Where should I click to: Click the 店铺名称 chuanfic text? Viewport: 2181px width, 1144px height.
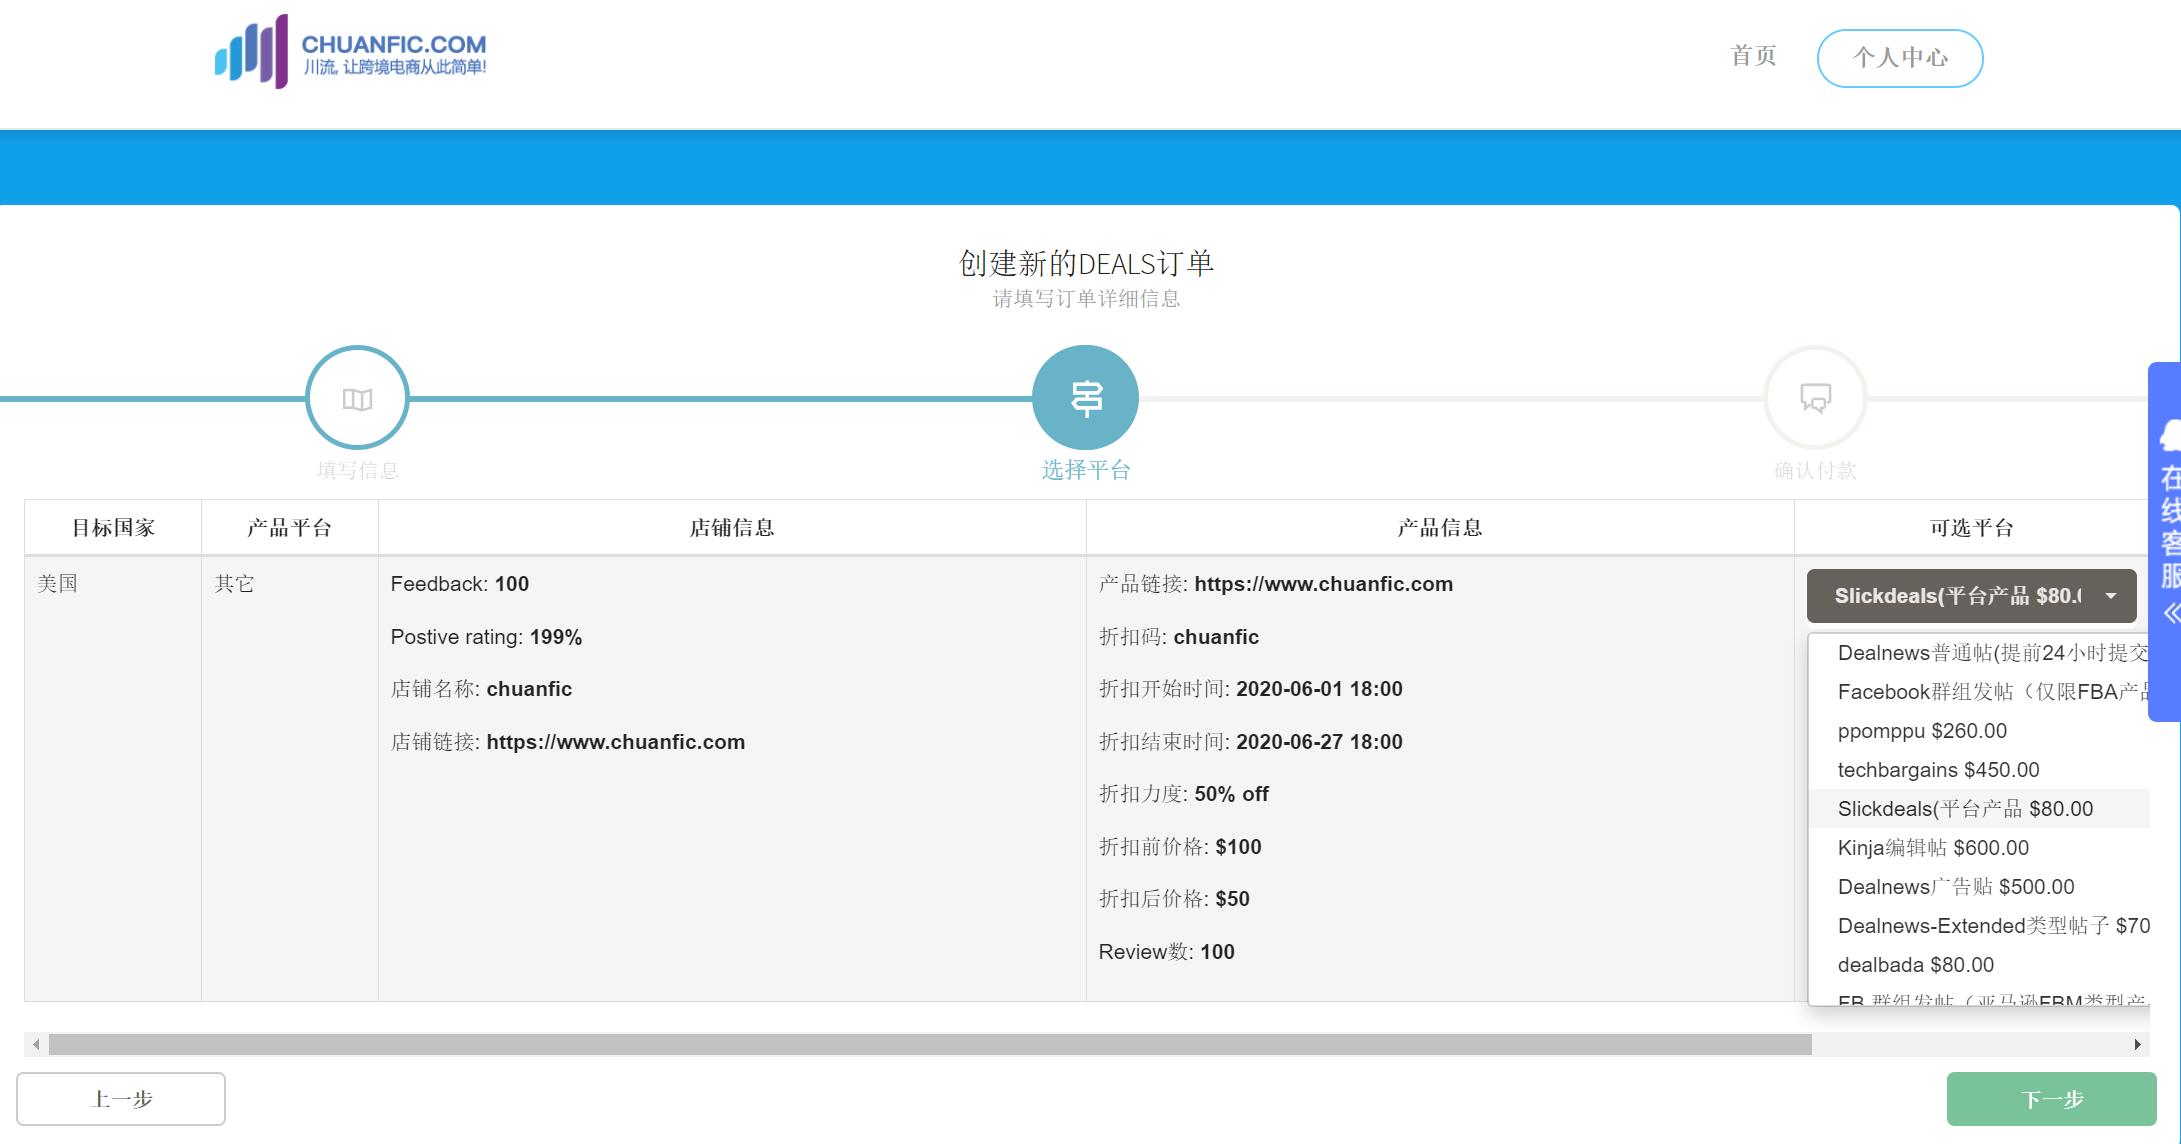481,689
